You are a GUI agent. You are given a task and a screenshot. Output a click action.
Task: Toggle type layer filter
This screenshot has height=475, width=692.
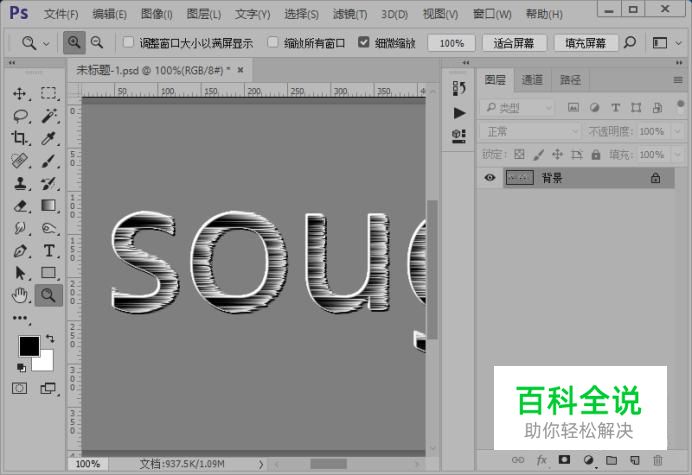(x=615, y=107)
